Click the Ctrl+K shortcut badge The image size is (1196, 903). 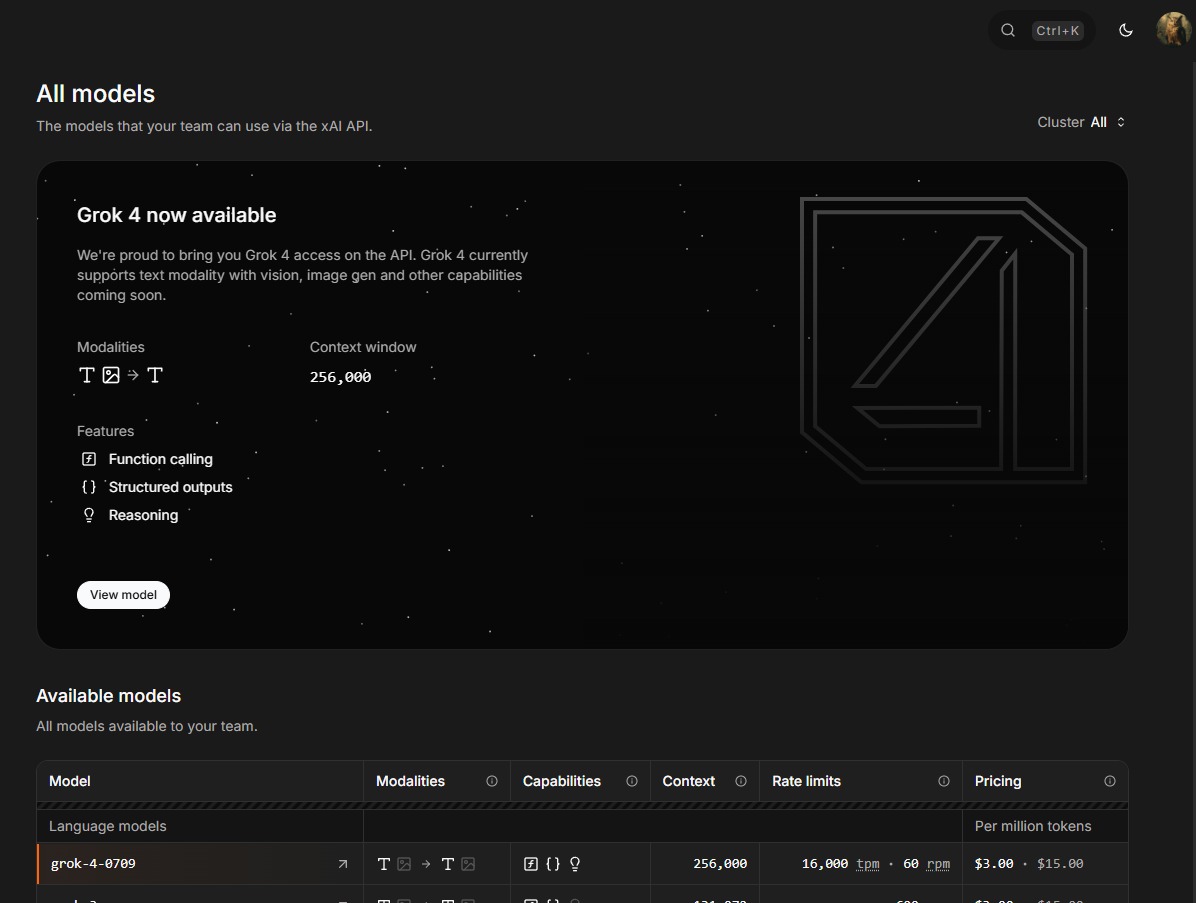click(1057, 31)
